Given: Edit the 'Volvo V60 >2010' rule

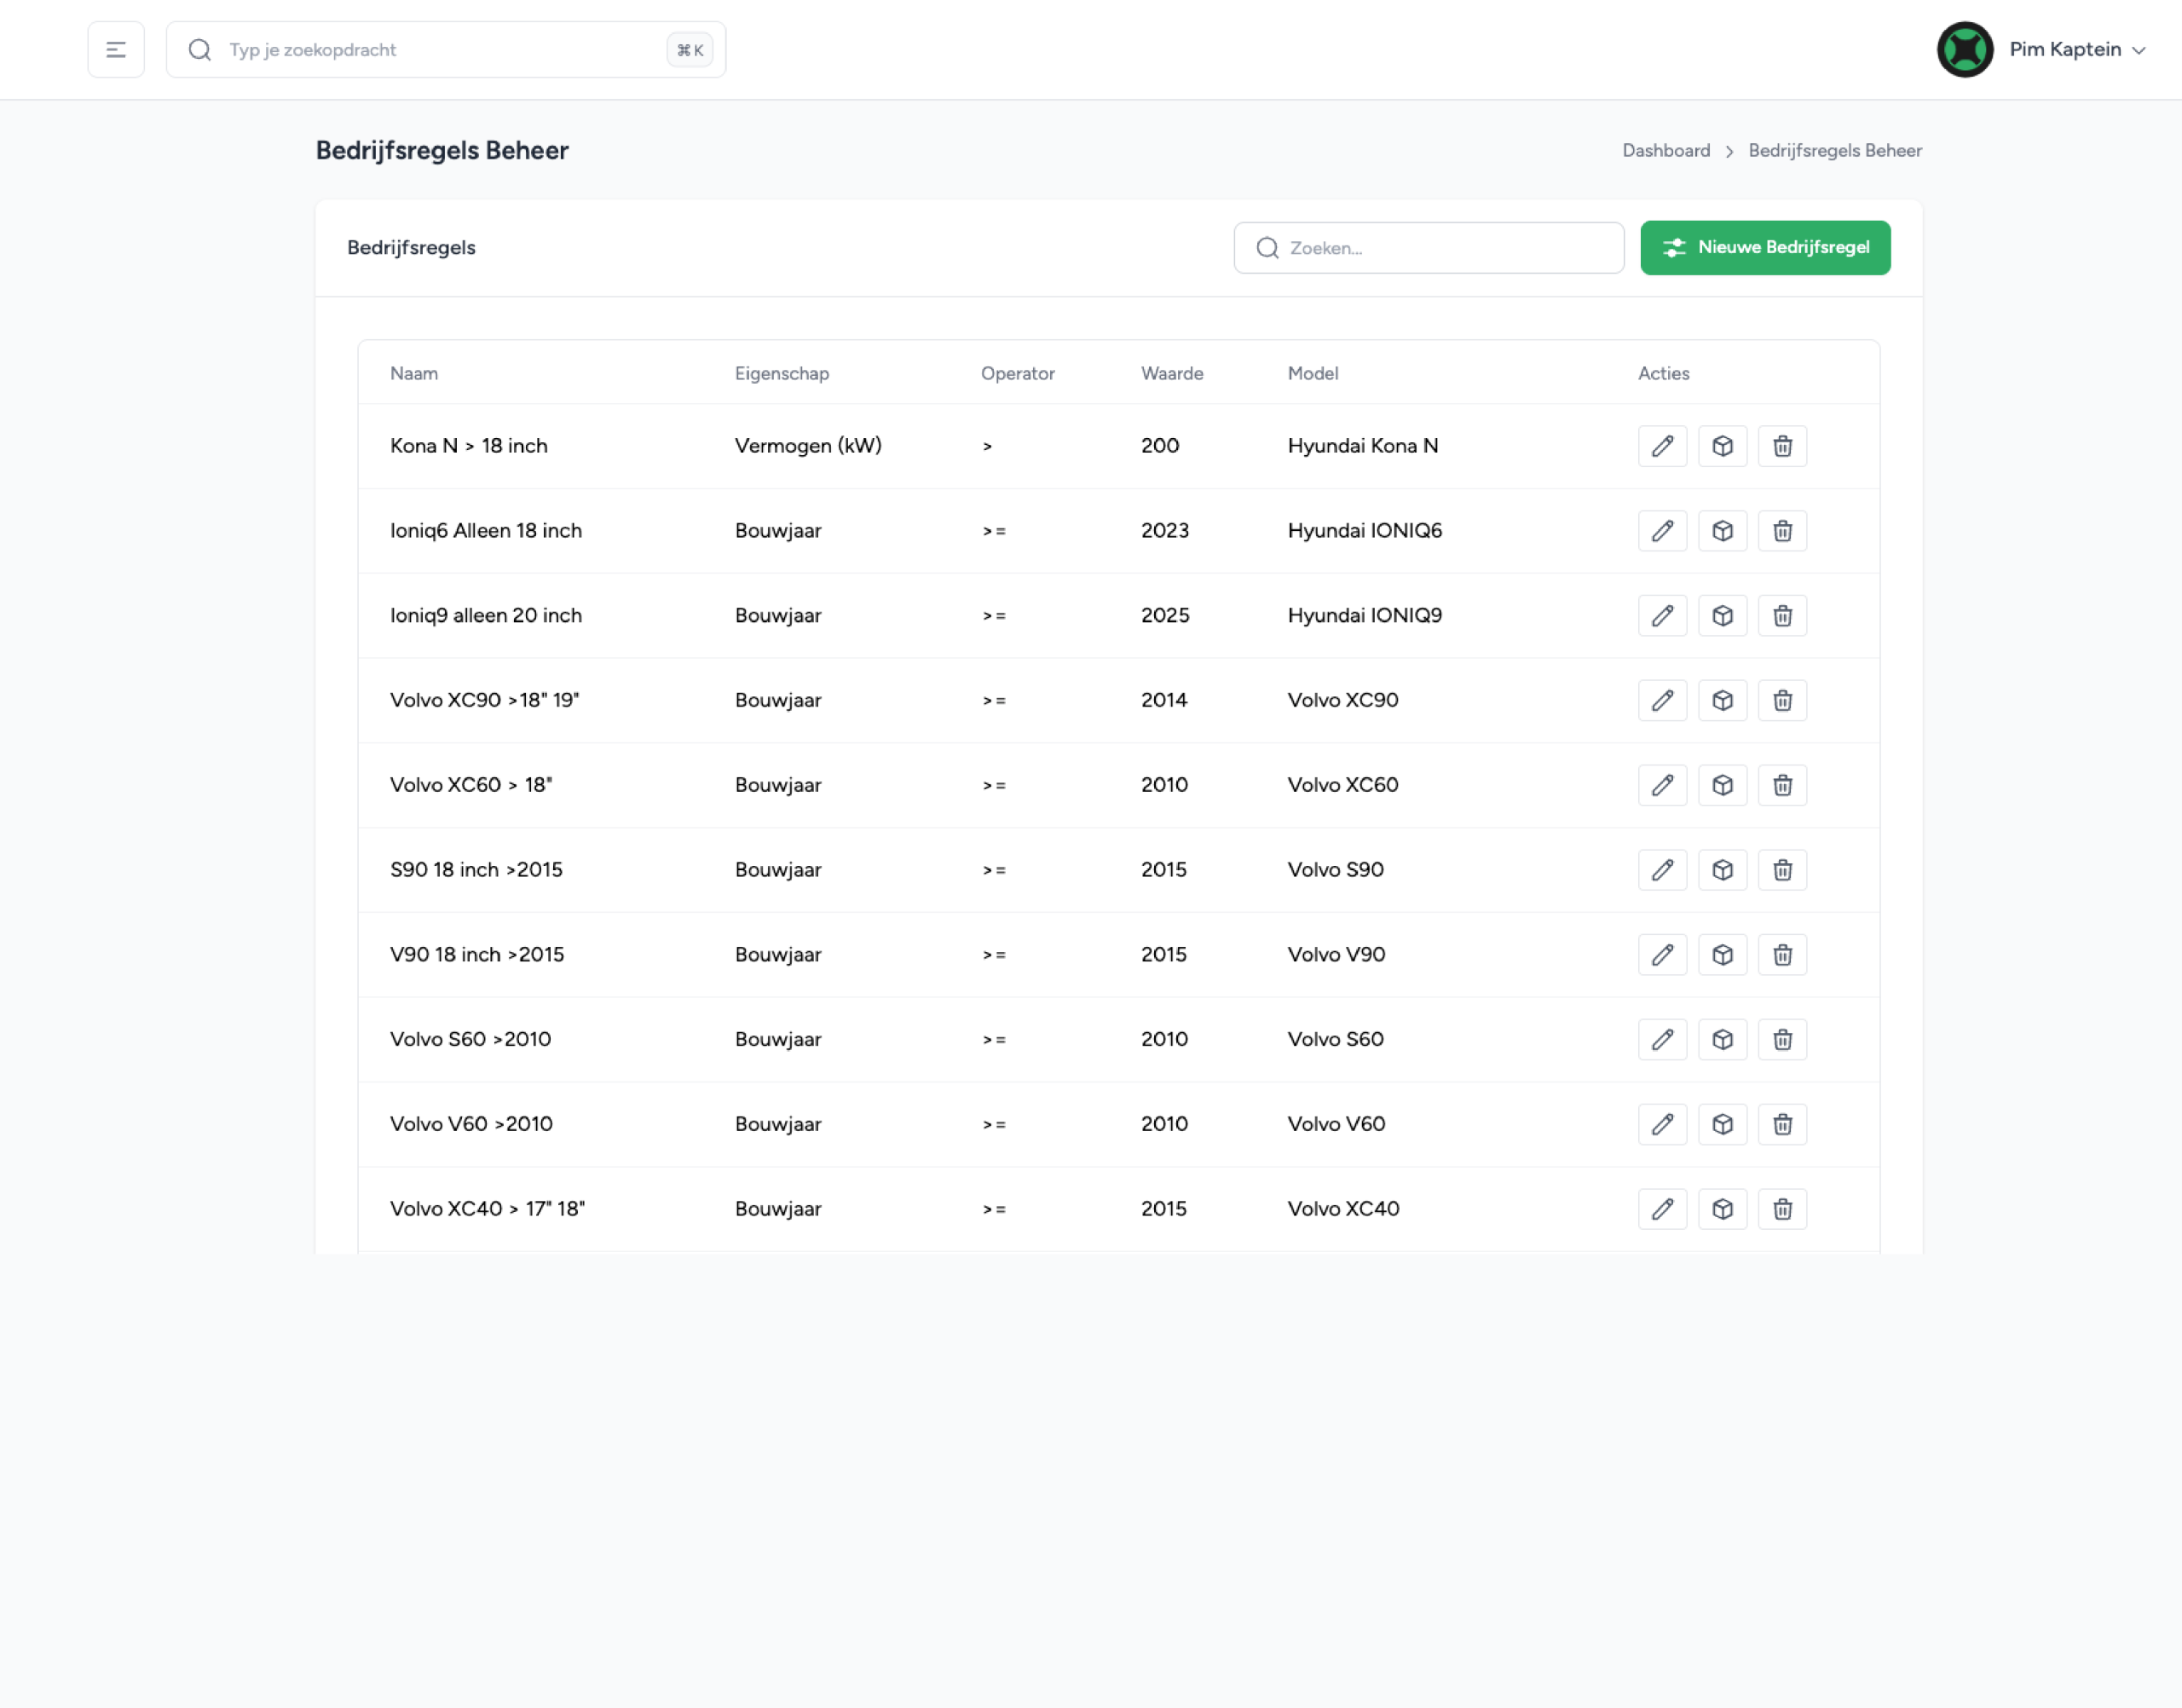Looking at the screenshot, I should (x=1662, y=1125).
